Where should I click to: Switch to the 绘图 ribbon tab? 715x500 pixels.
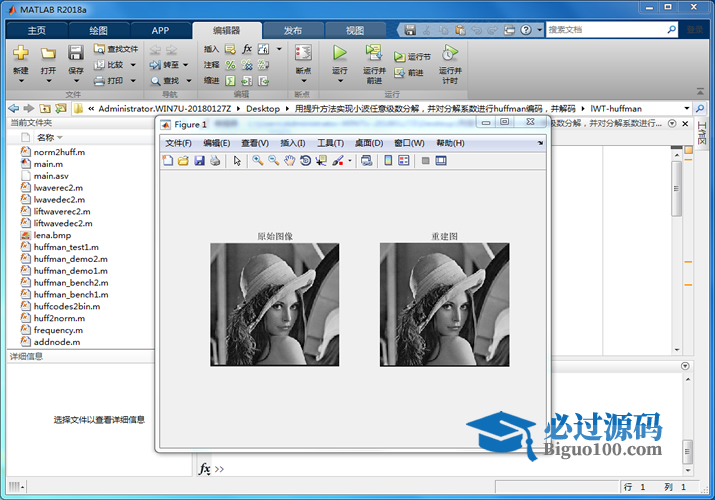99,30
